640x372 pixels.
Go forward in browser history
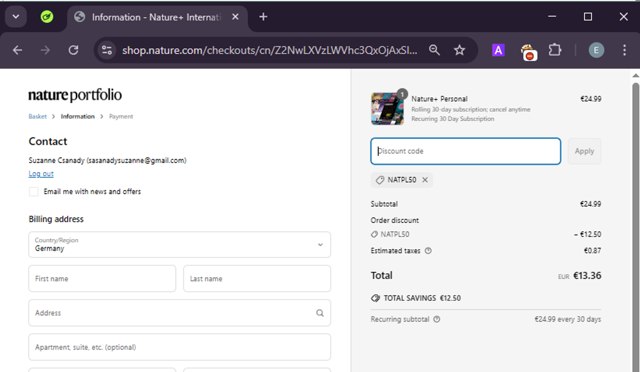pyautogui.click(x=45, y=50)
